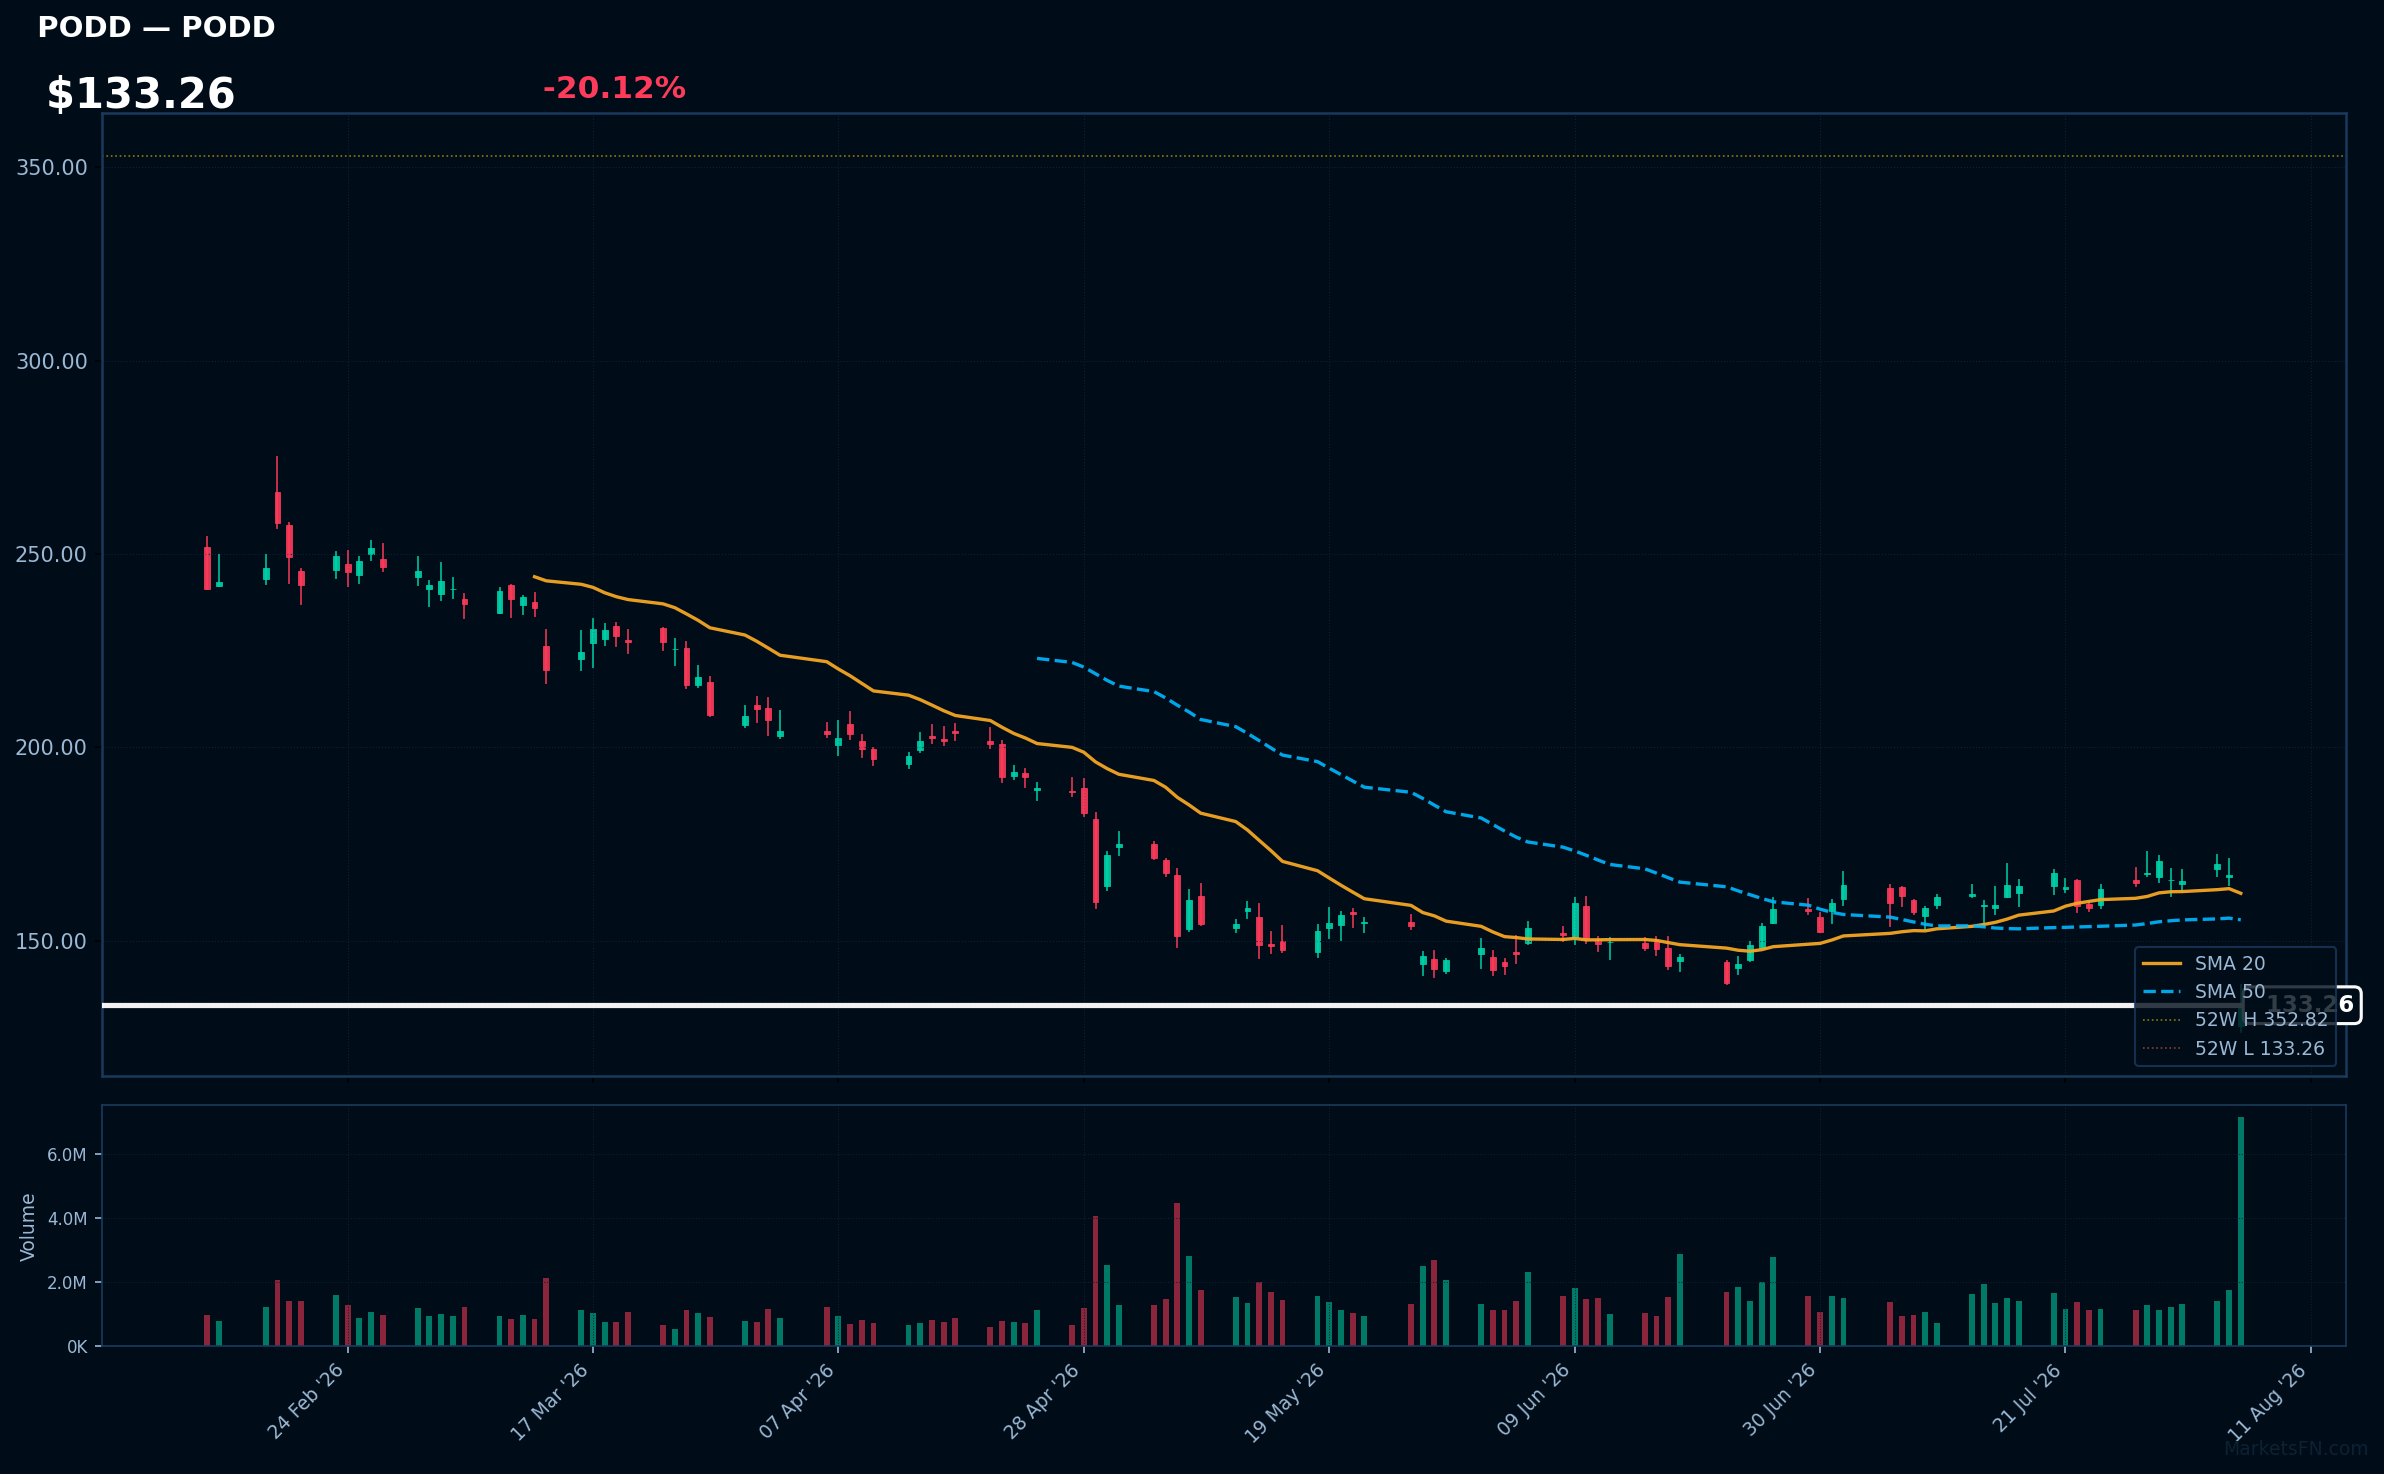
Task: Click the PODD — PODD chart title
Action: (x=156, y=27)
